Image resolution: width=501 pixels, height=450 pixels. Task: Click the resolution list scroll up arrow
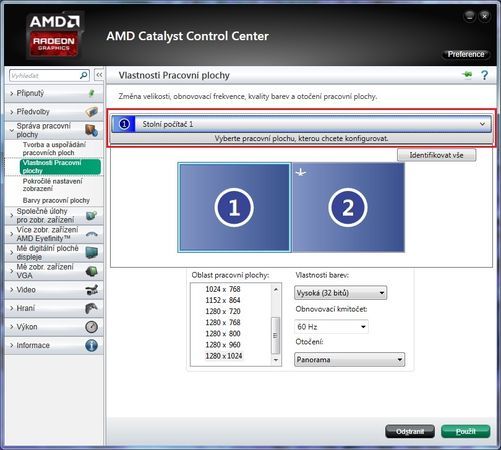click(x=276, y=289)
